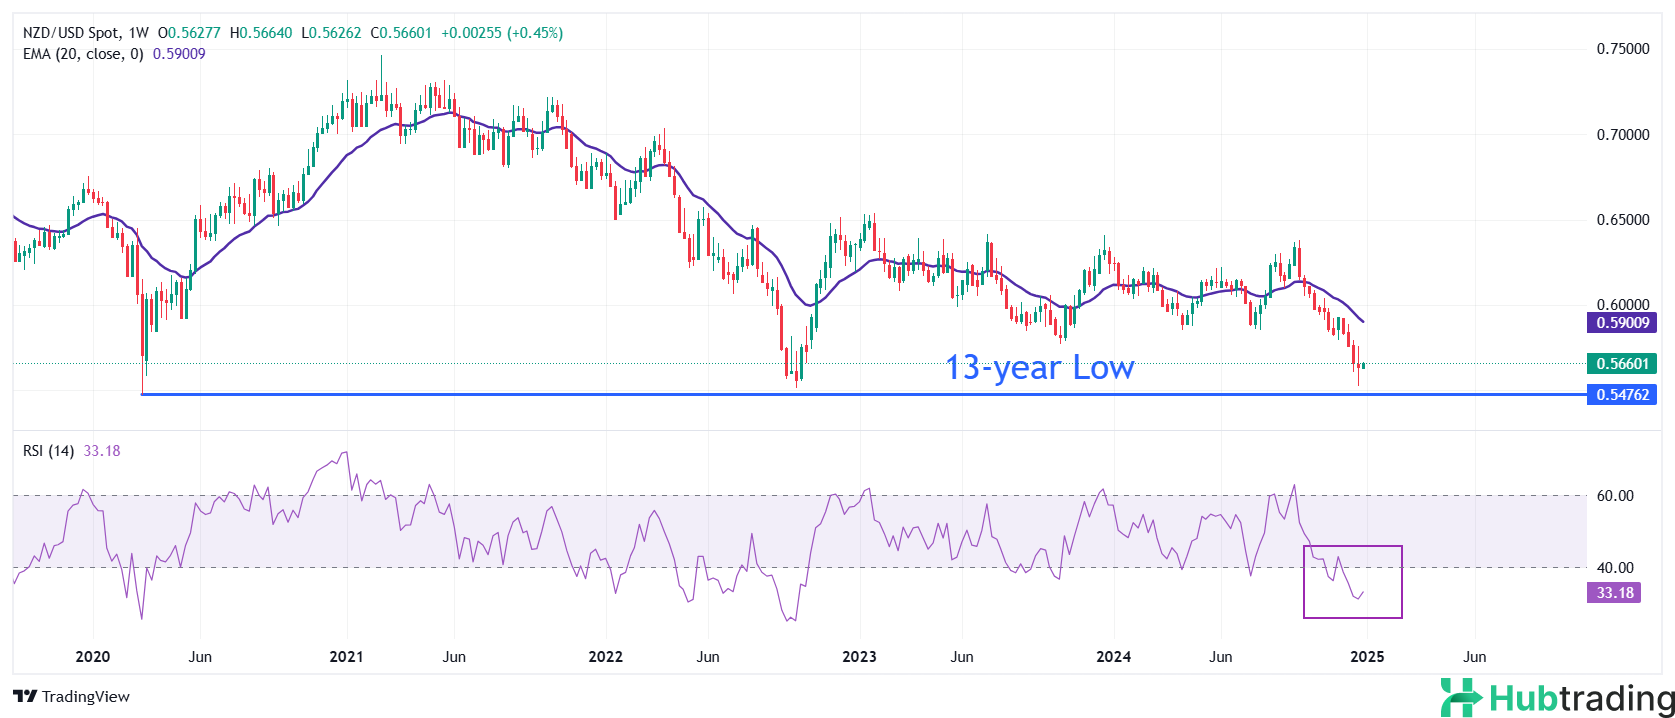Click the 2021 label on time axis
The height and width of the screenshot is (718, 1675).
coord(346,657)
